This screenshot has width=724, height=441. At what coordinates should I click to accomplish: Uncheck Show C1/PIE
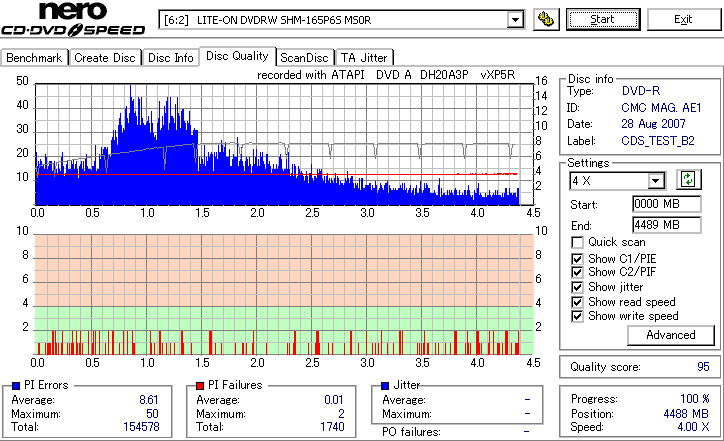577,259
